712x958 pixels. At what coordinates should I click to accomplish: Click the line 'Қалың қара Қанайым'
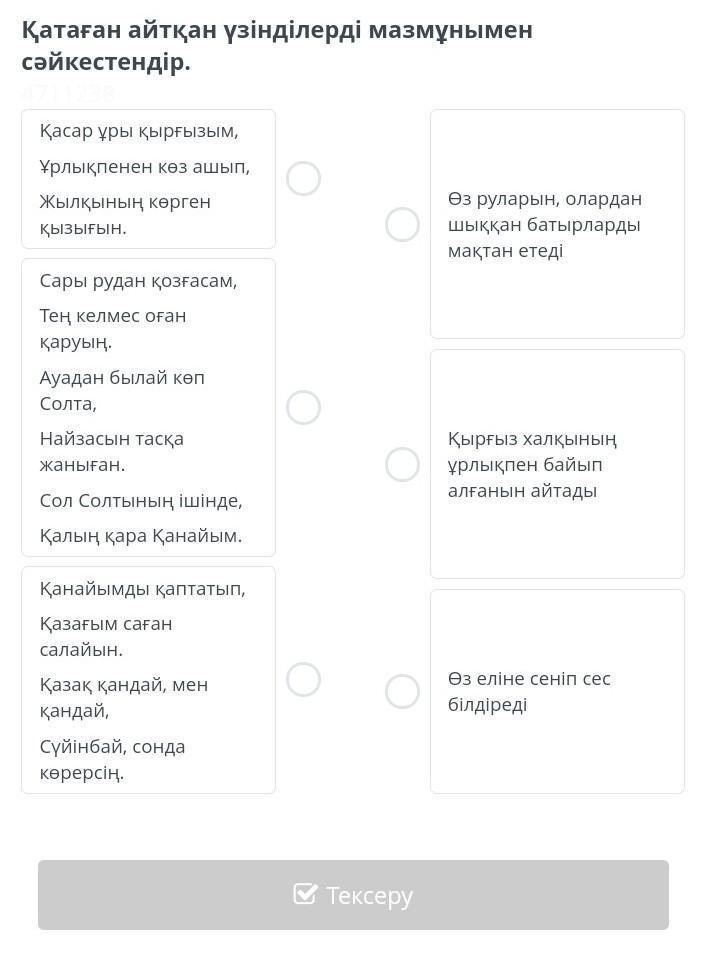[x=141, y=536]
